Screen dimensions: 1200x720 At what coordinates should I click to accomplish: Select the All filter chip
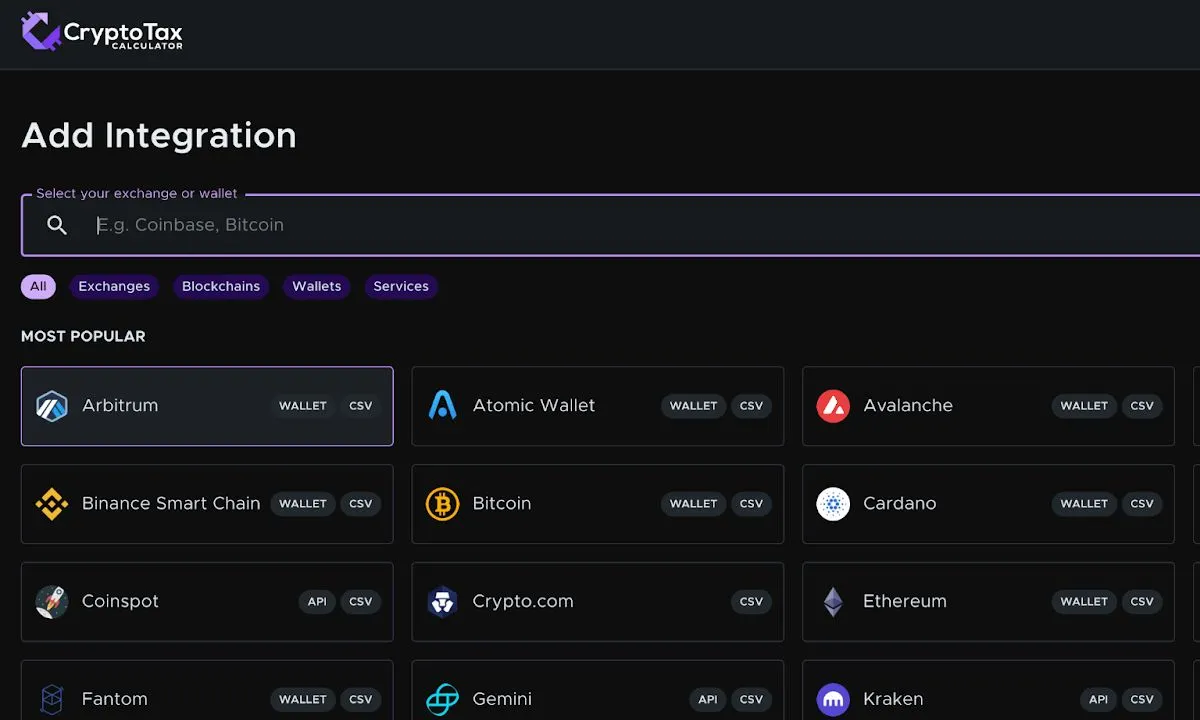pyautogui.click(x=38, y=287)
